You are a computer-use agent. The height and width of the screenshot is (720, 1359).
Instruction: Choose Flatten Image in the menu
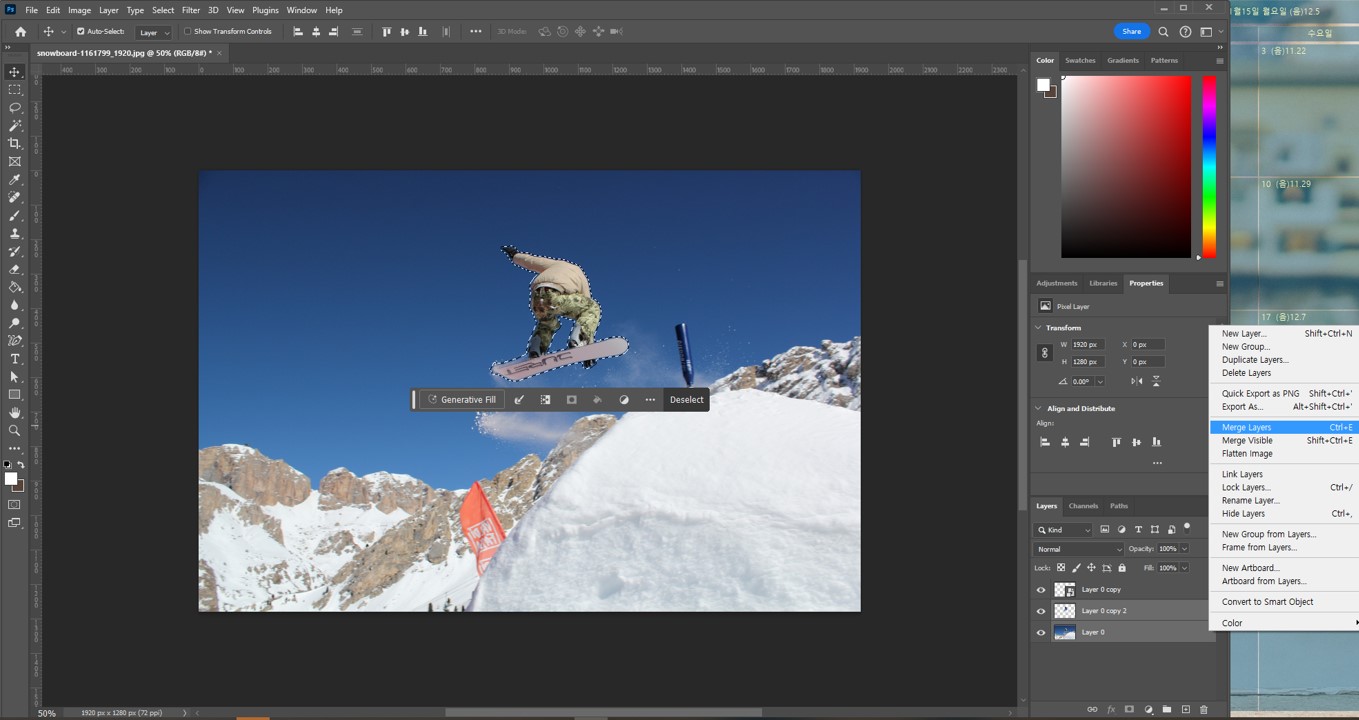coord(1247,454)
